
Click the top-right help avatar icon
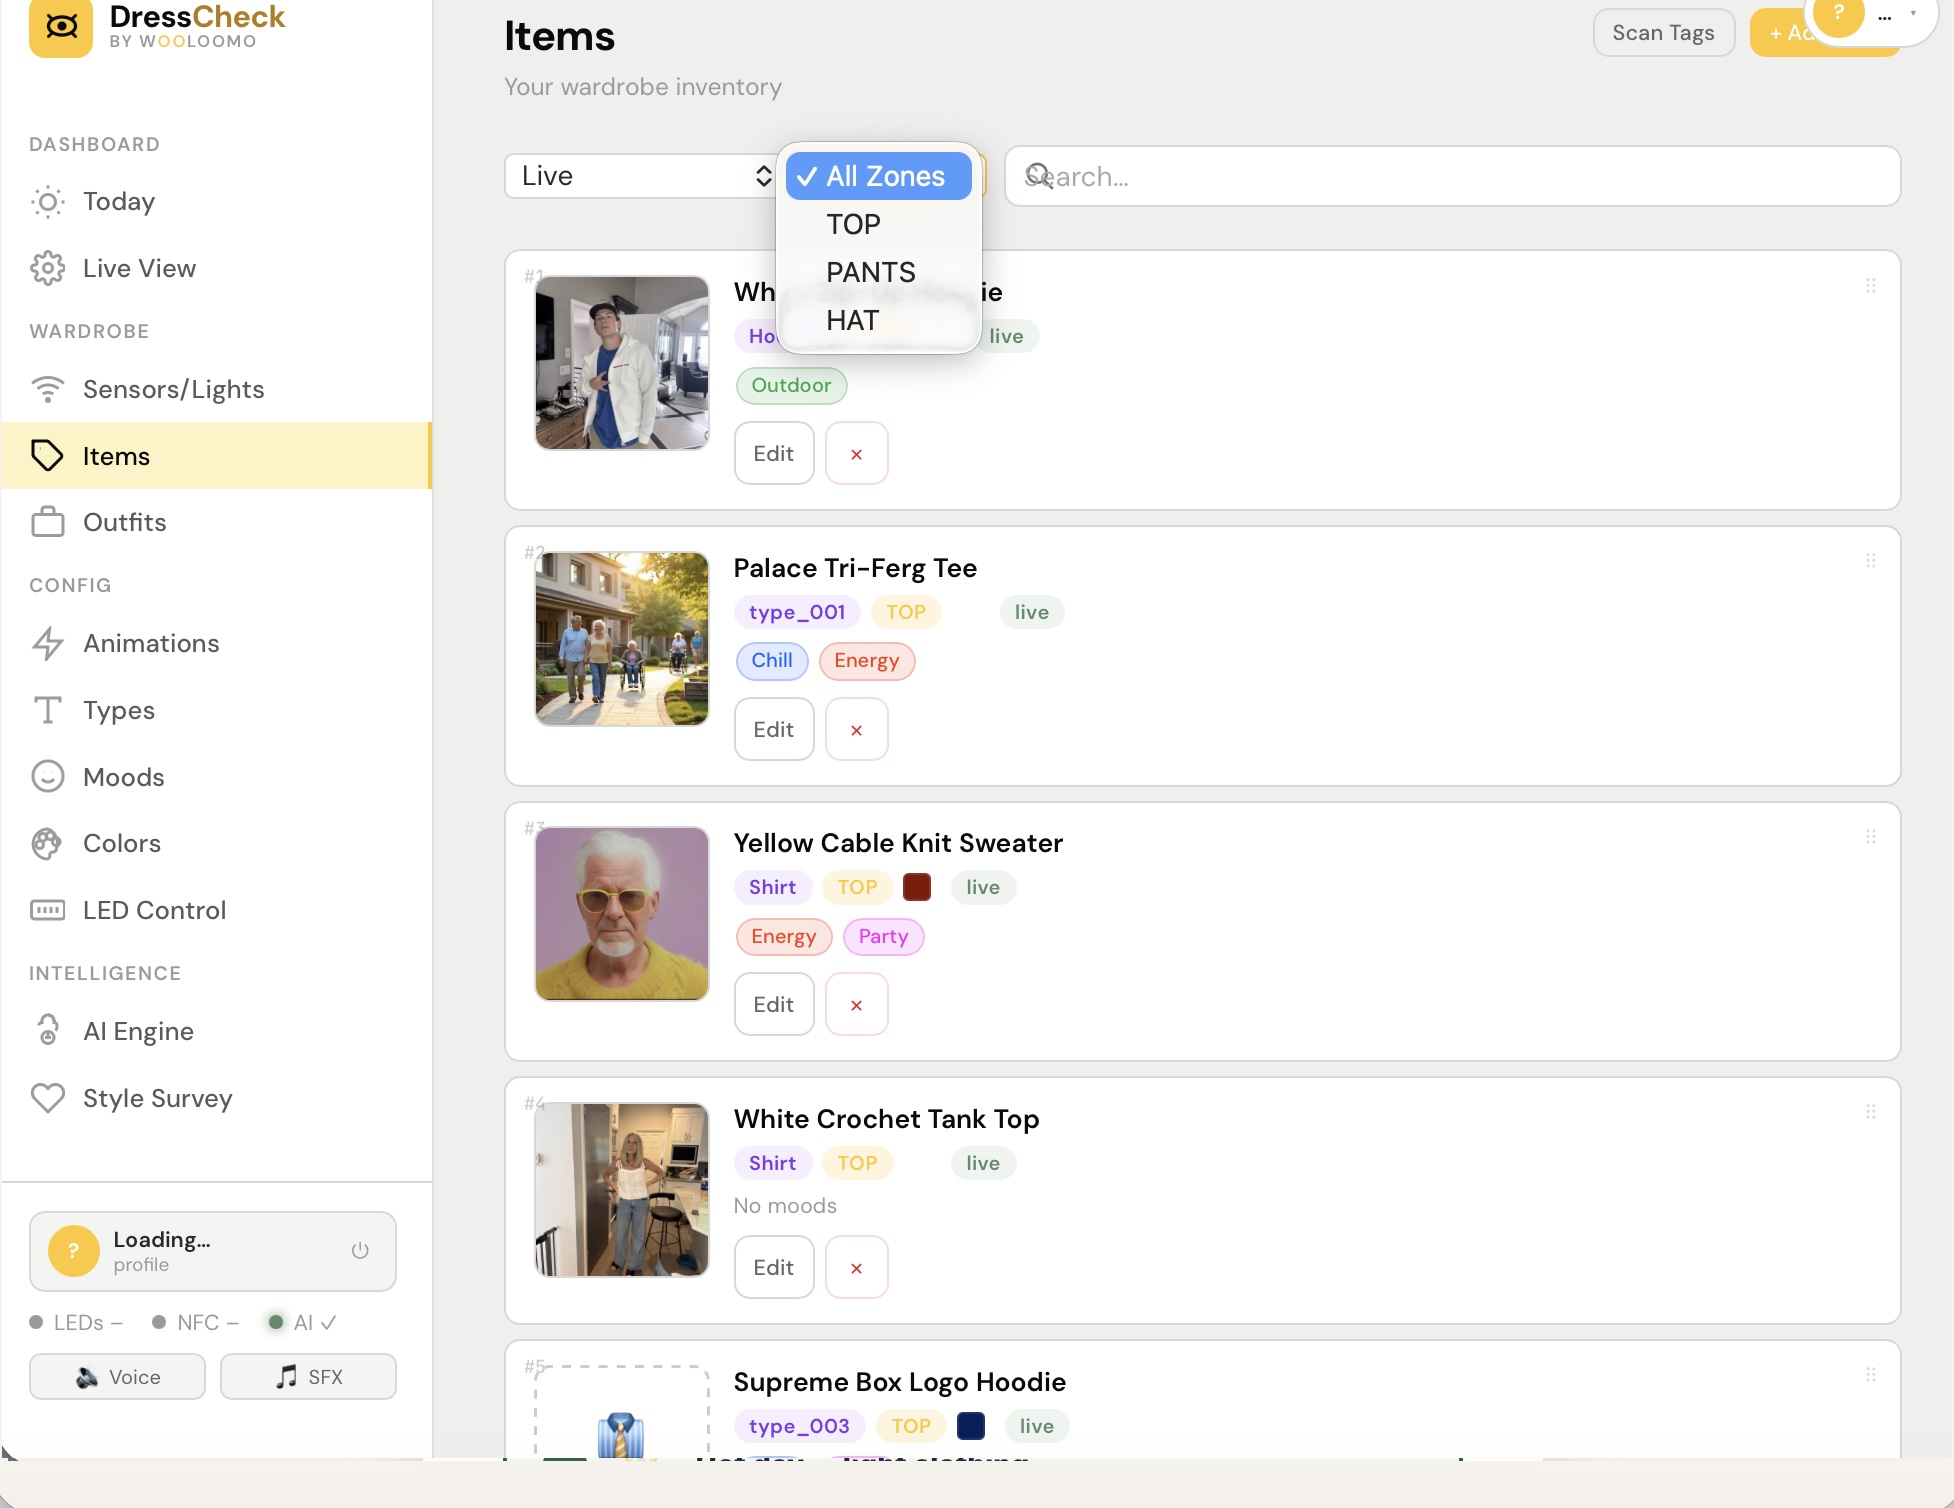click(x=1838, y=14)
